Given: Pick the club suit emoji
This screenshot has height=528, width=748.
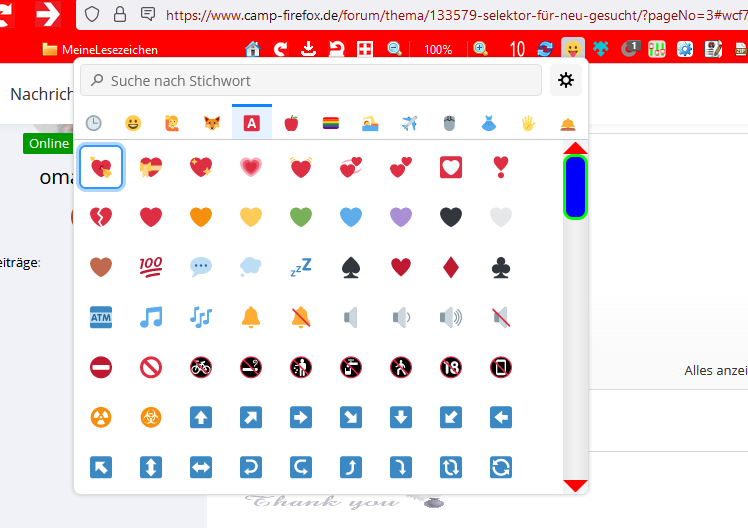Looking at the screenshot, I should [501, 267].
